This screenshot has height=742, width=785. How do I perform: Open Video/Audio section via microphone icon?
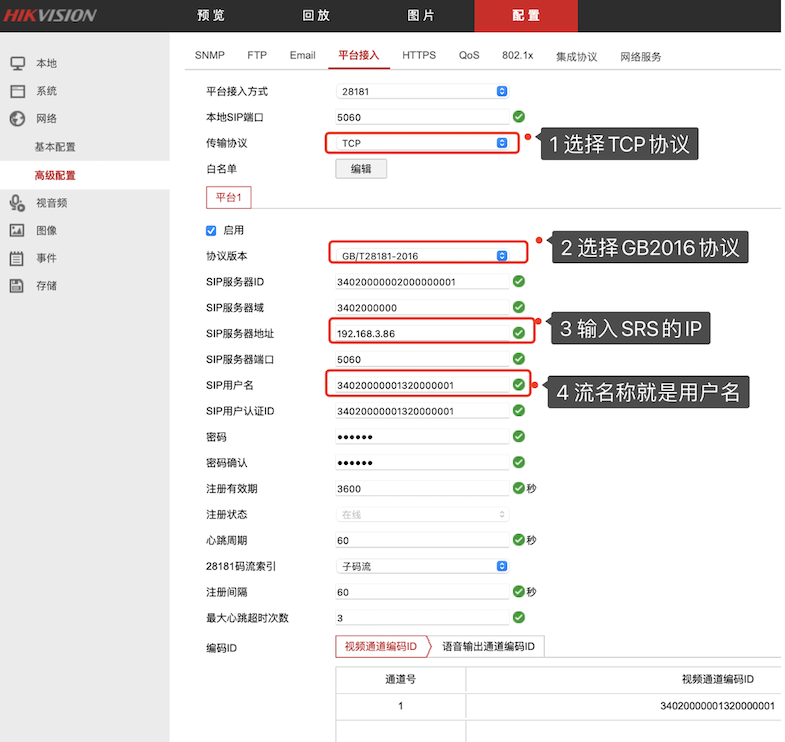pos(17,203)
